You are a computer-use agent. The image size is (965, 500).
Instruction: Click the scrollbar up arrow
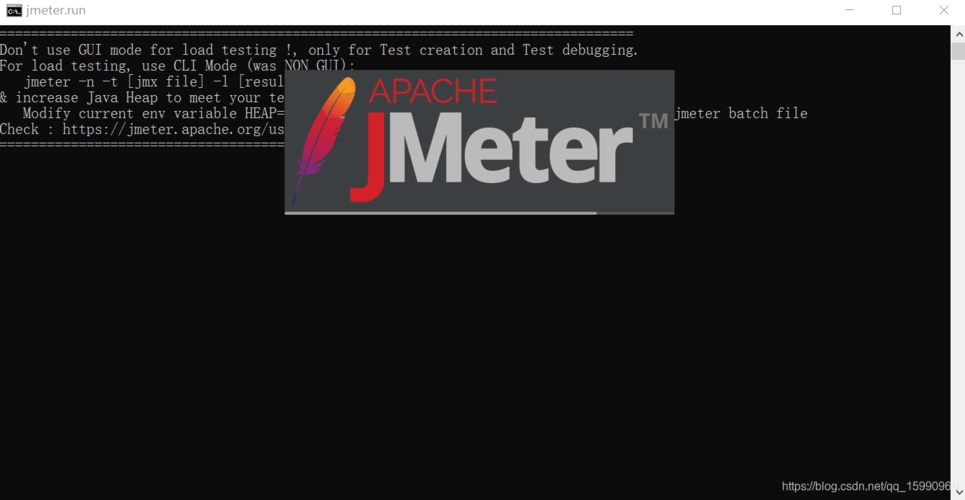click(958, 33)
